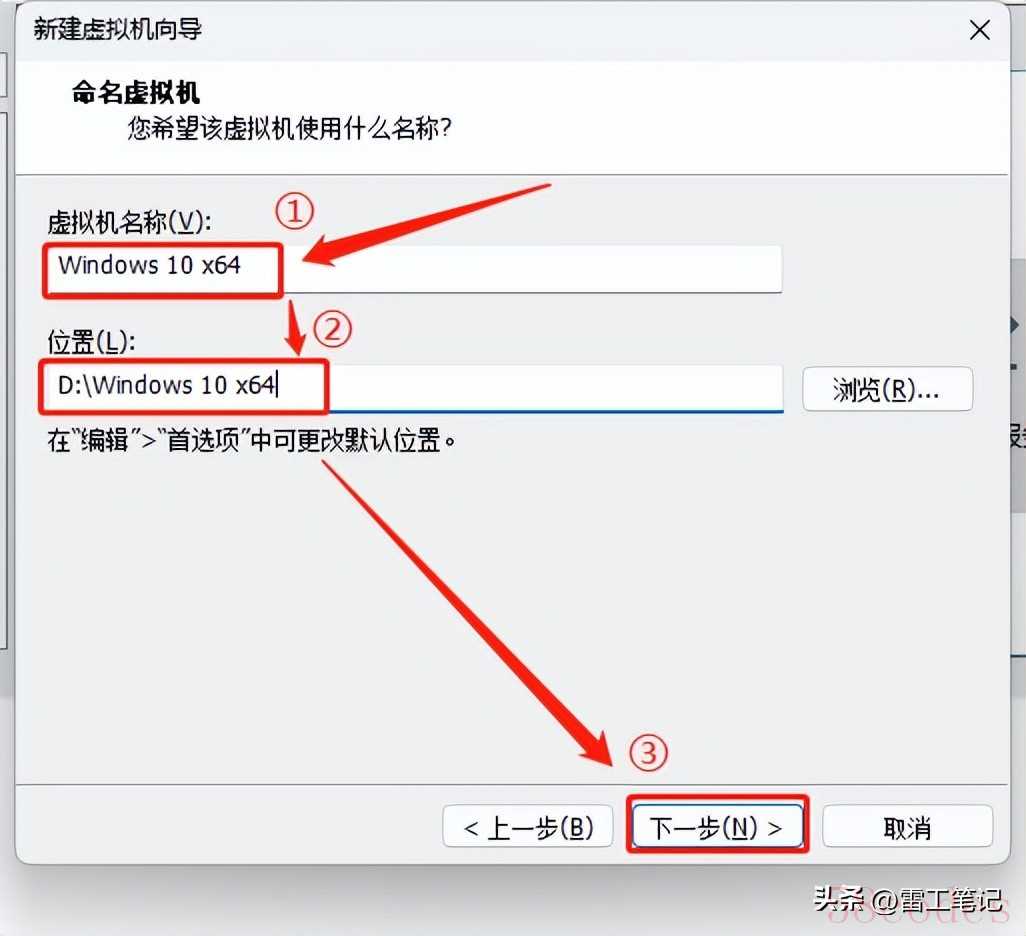Cancel the wizard with 取消
This screenshot has height=936, width=1026.
click(907, 828)
